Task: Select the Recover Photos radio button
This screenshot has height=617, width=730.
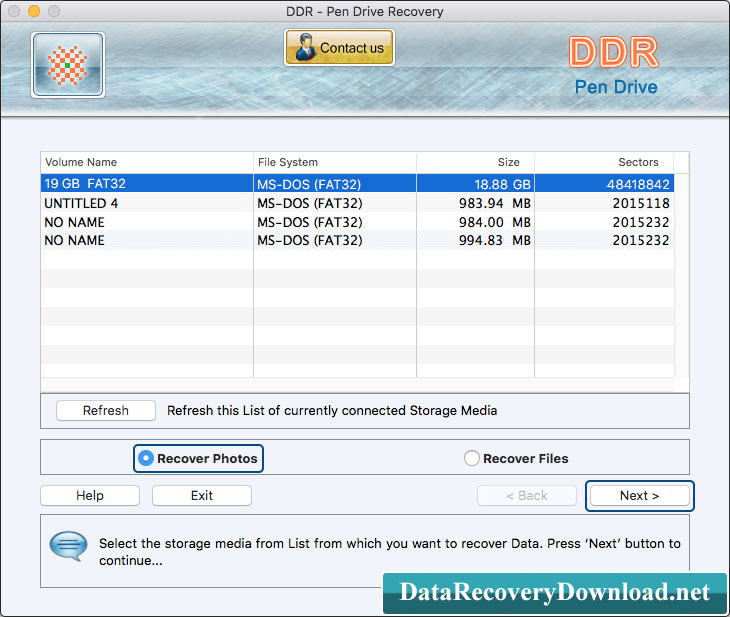Action: coord(198,459)
